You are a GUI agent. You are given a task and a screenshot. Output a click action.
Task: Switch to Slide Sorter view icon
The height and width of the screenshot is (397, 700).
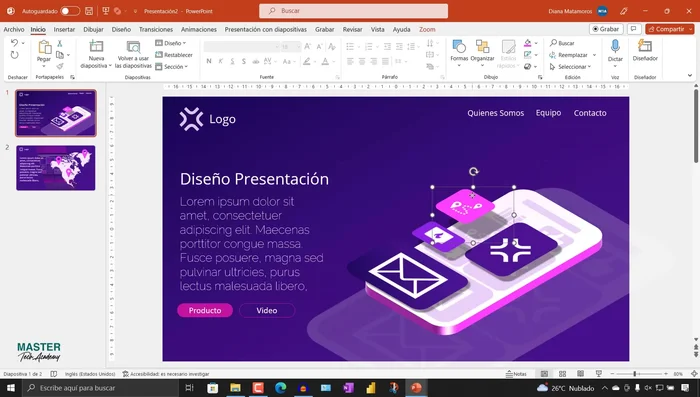point(562,374)
